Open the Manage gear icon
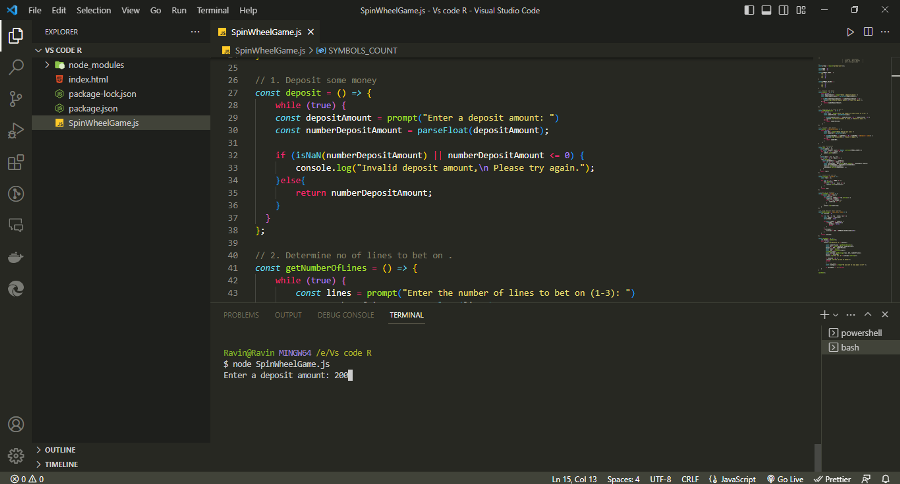900x484 pixels. click(x=16, y=456)
